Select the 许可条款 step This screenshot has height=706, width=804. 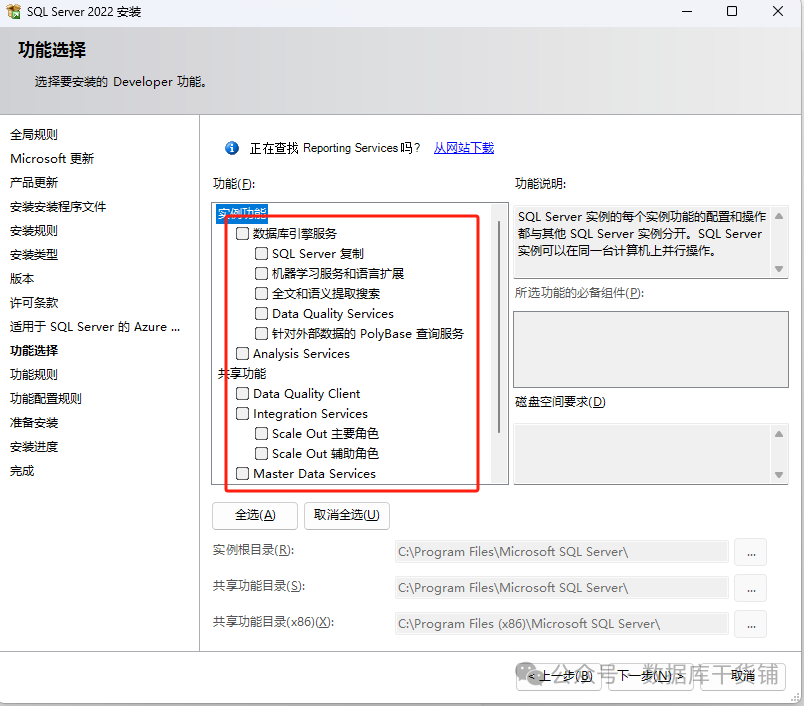pyautogui.click(x=34, y=303)
